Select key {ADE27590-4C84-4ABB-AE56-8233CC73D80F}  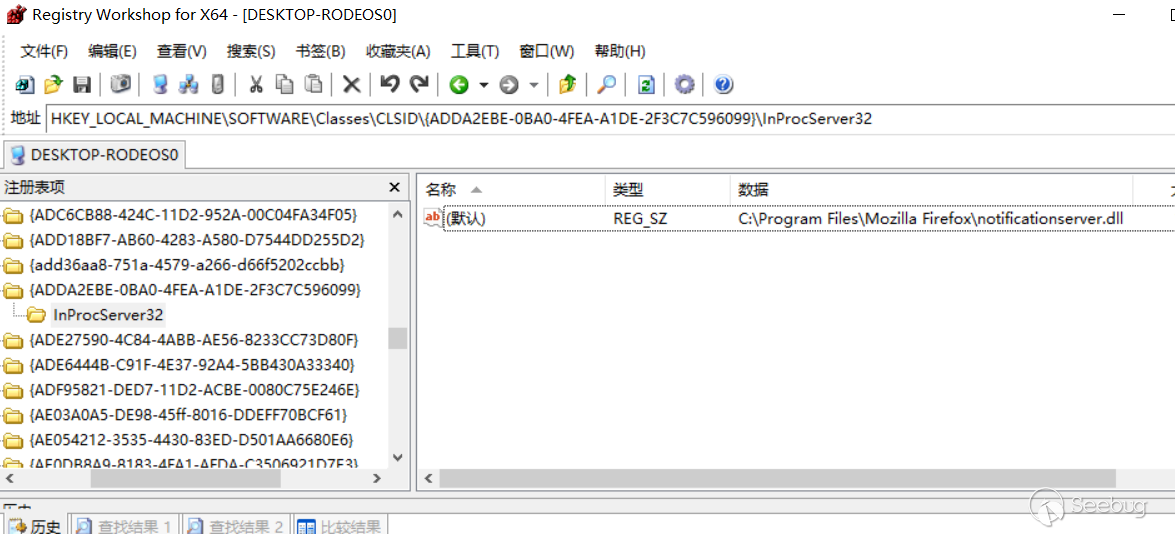click(x=193, y=340)
